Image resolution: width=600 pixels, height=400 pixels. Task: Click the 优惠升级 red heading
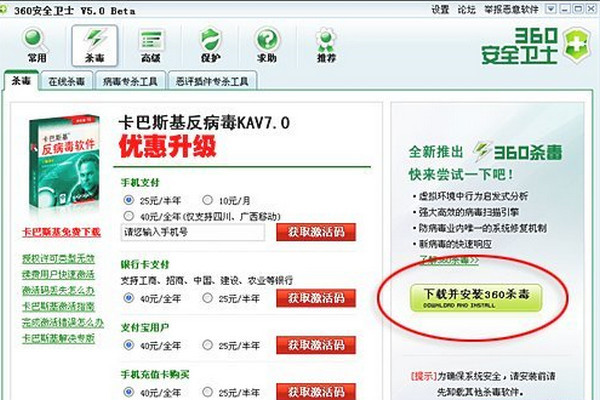point(168,147)
